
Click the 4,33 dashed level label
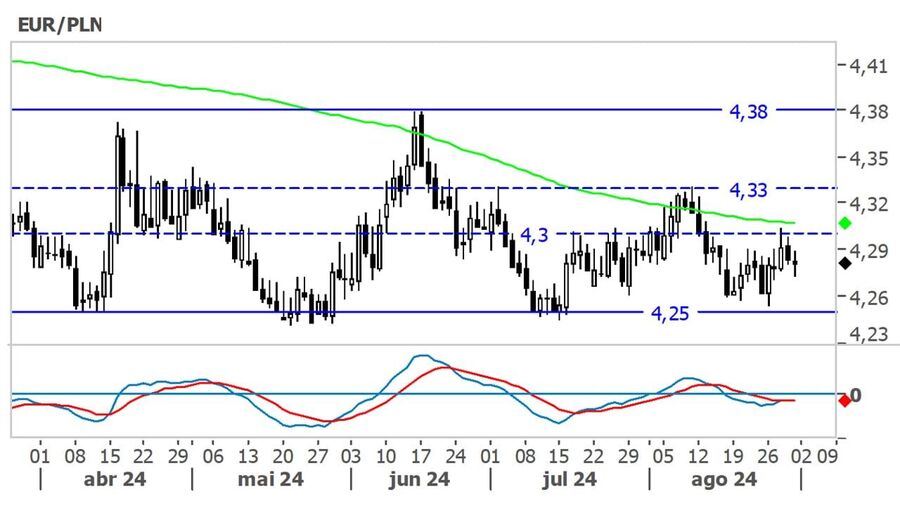(748, 190)
